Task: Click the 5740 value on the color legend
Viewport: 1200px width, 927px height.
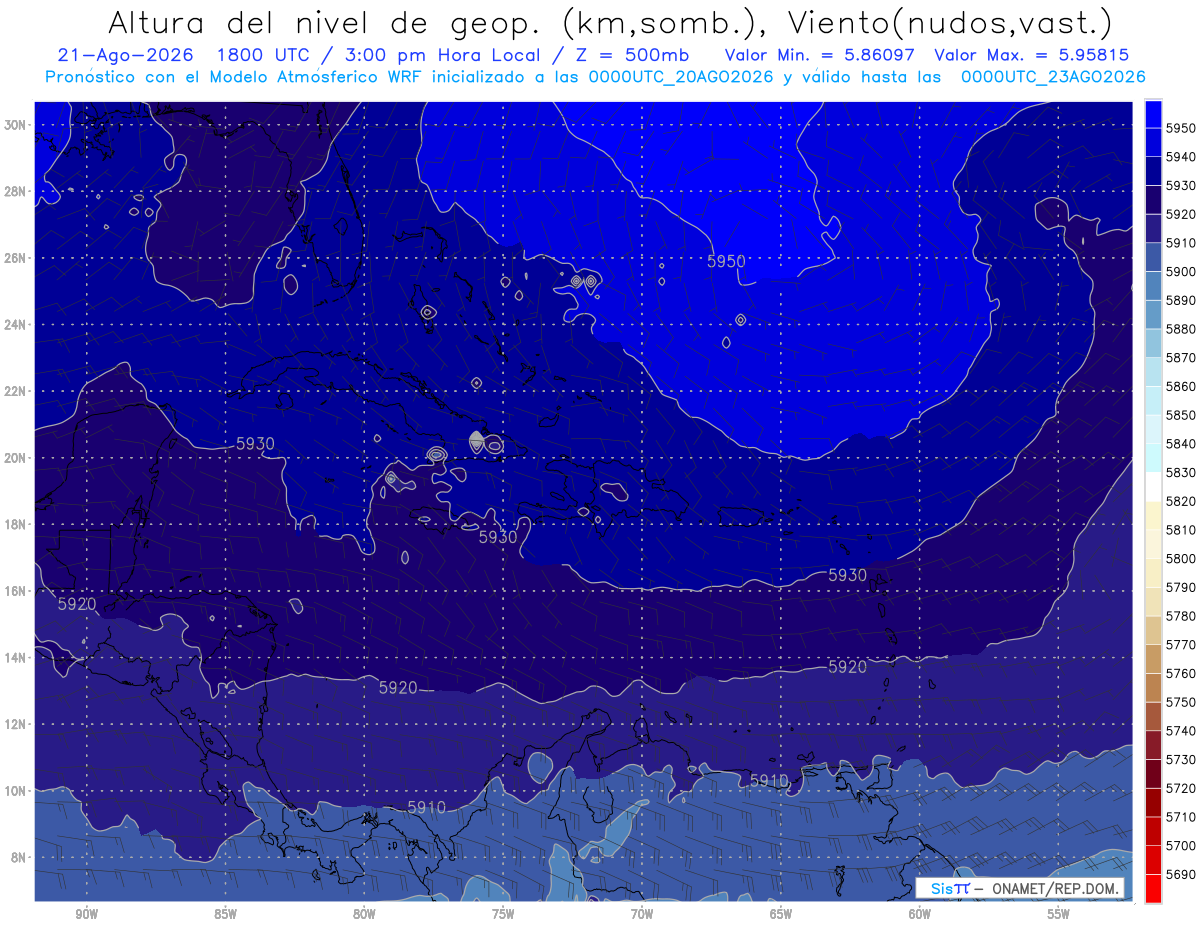Action: pyautogui.click(x=1181, y=731)
